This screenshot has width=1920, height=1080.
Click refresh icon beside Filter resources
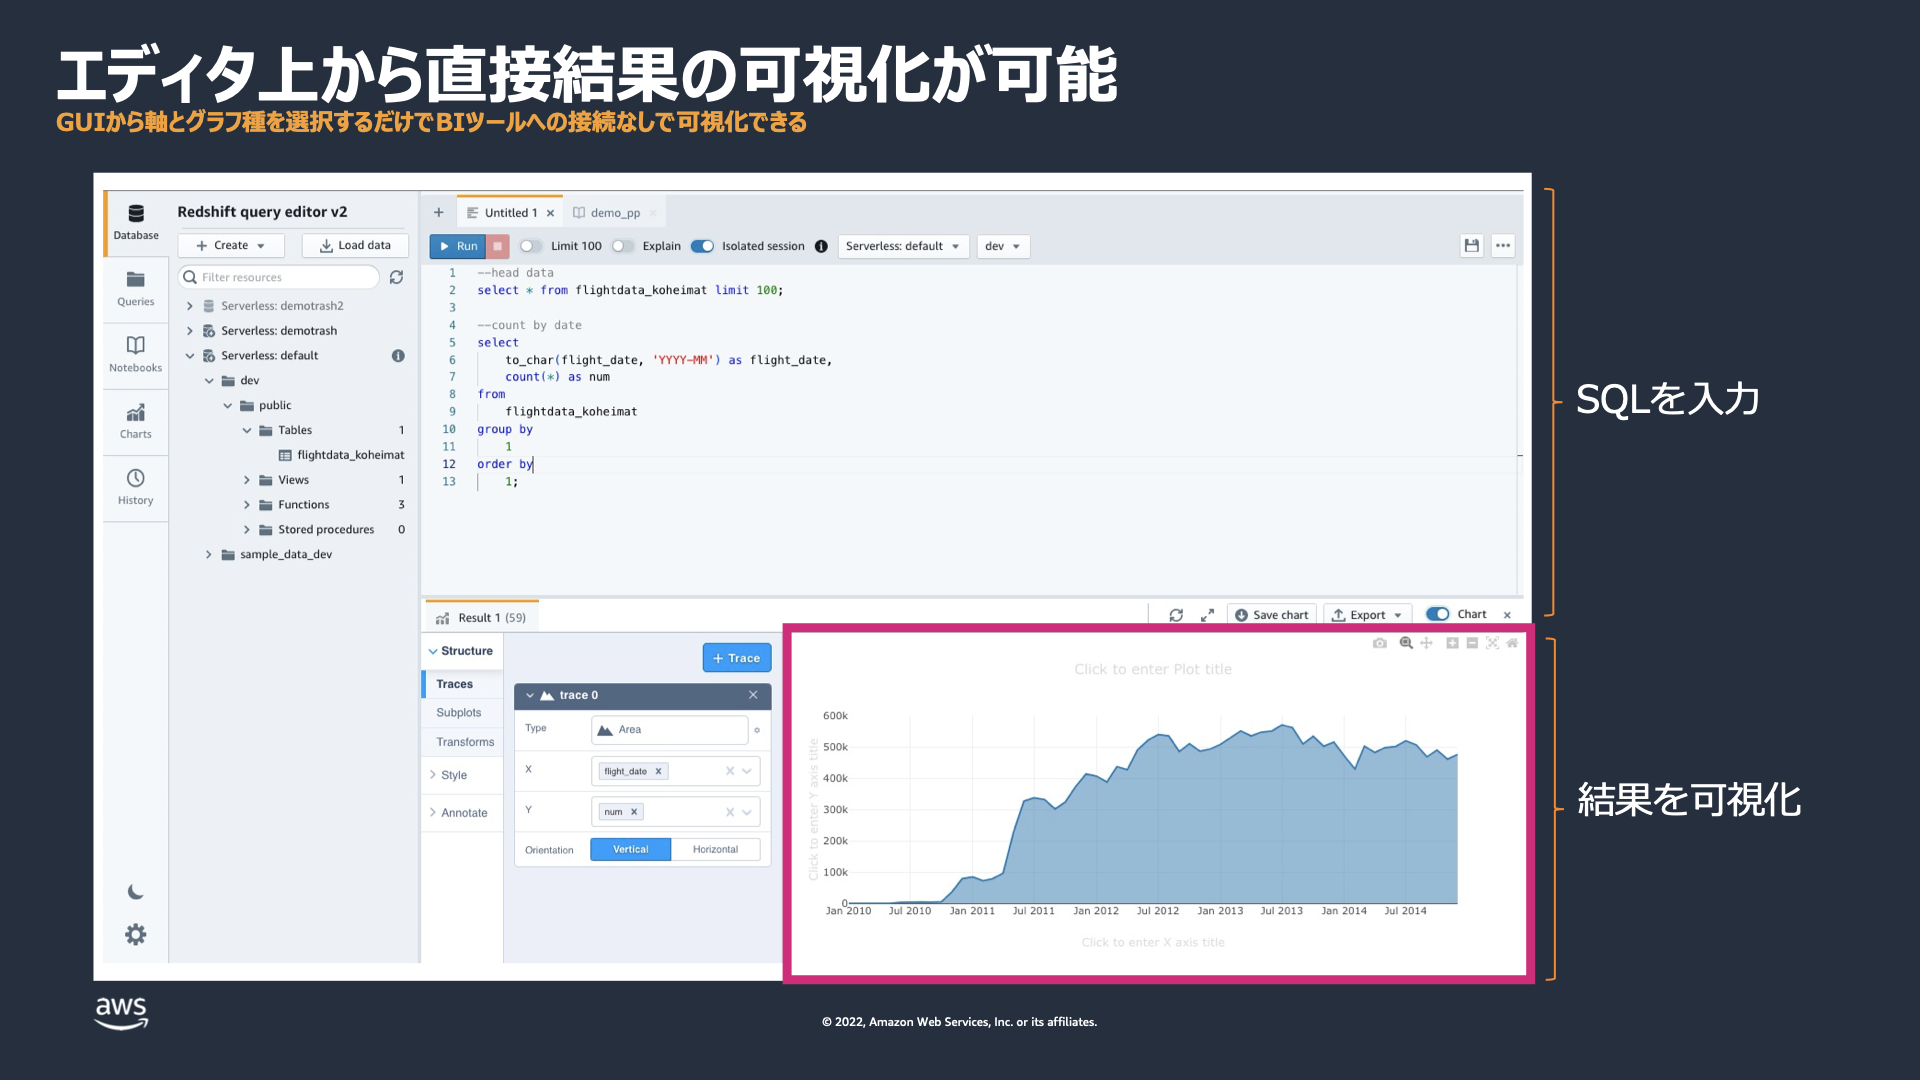(396, 277)
